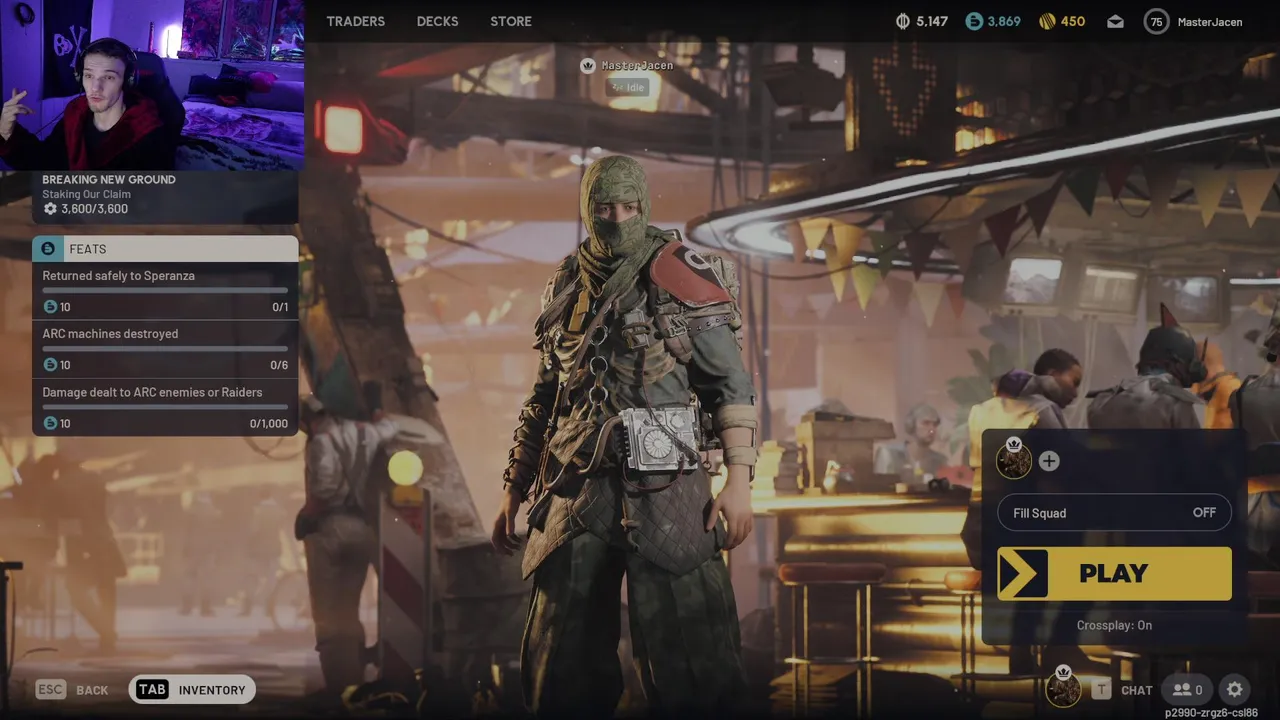Click the Feats header icon
Viewport: 1280px width, 720px height.
pos(48,249)
